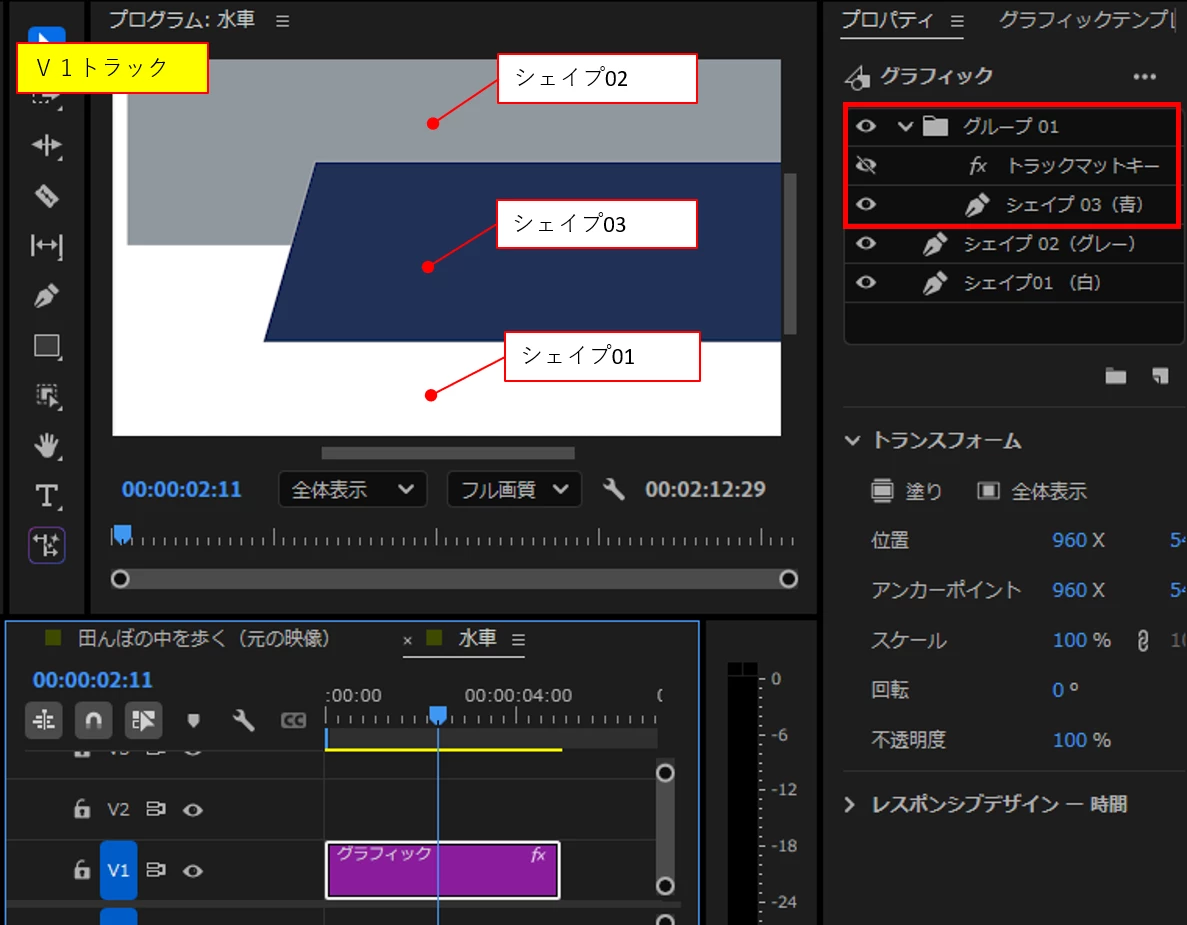The image size is (1187, 925).
Task: Click program monitor timecode 00:00:02:11
Action: [x=182, y=490]
